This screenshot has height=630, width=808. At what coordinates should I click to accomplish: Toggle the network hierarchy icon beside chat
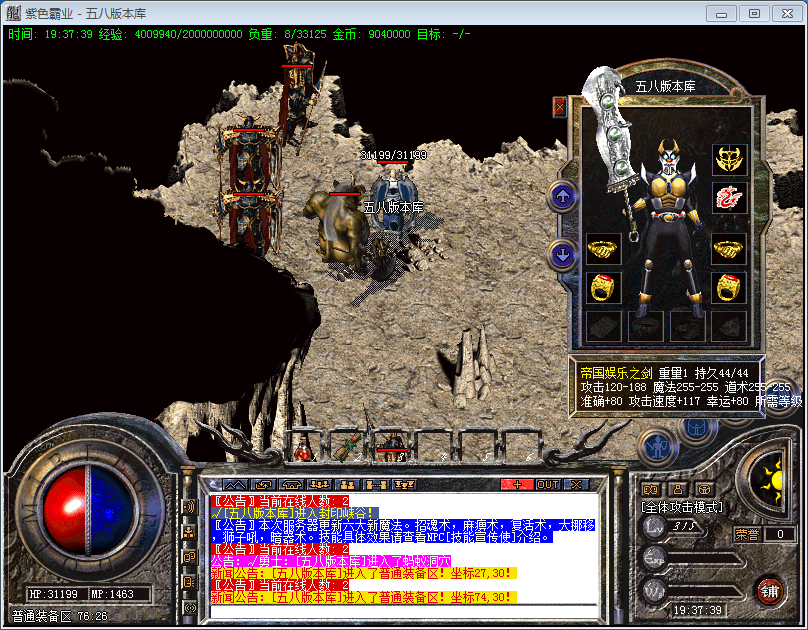pyautogui.click(x=189, y=532)
